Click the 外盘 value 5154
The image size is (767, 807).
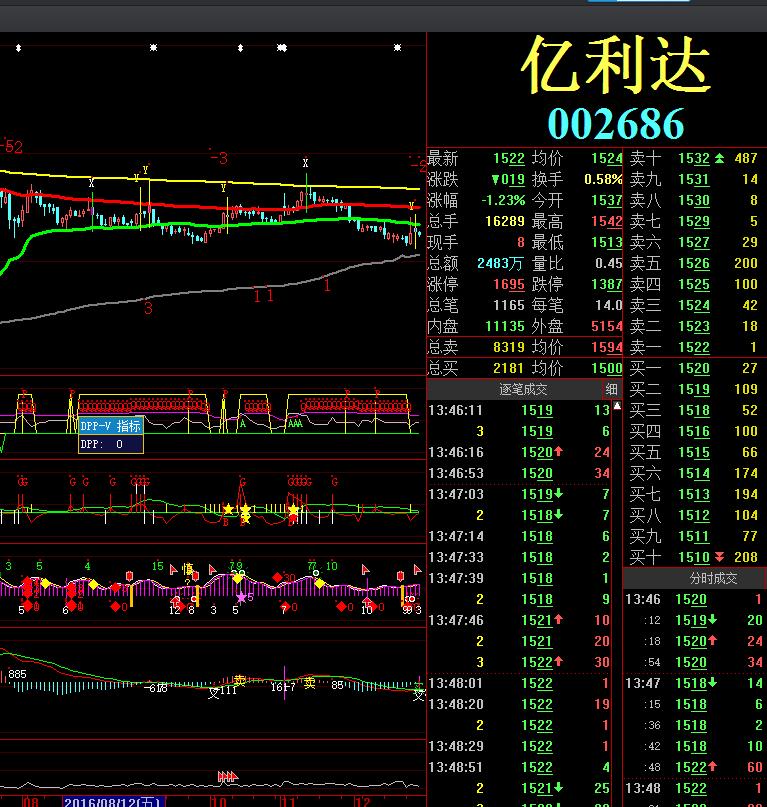pyautogui.click(x=606, y=326)
